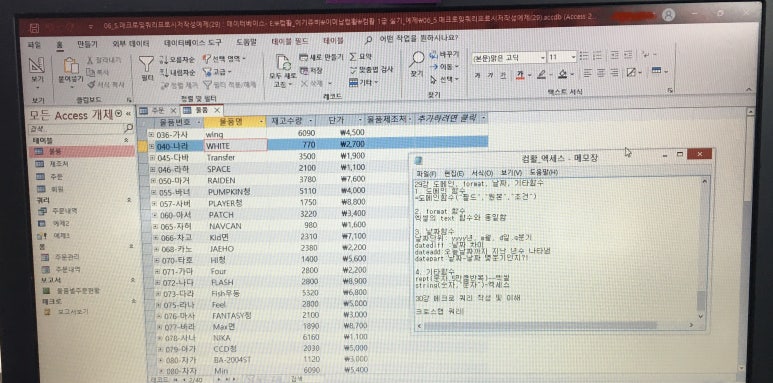Click the numbered list icon
773x383 pixels.
click(x=597, y=56)
